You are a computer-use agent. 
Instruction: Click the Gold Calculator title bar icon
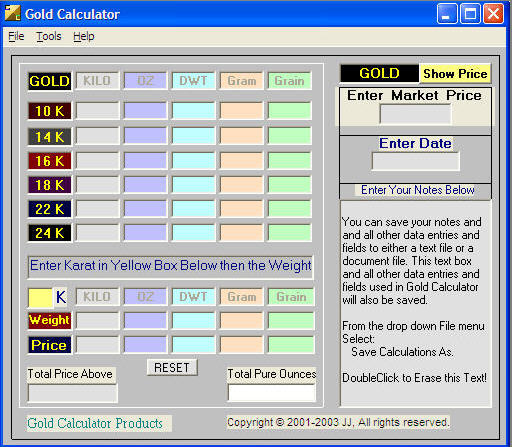click(x=12, y=14)
